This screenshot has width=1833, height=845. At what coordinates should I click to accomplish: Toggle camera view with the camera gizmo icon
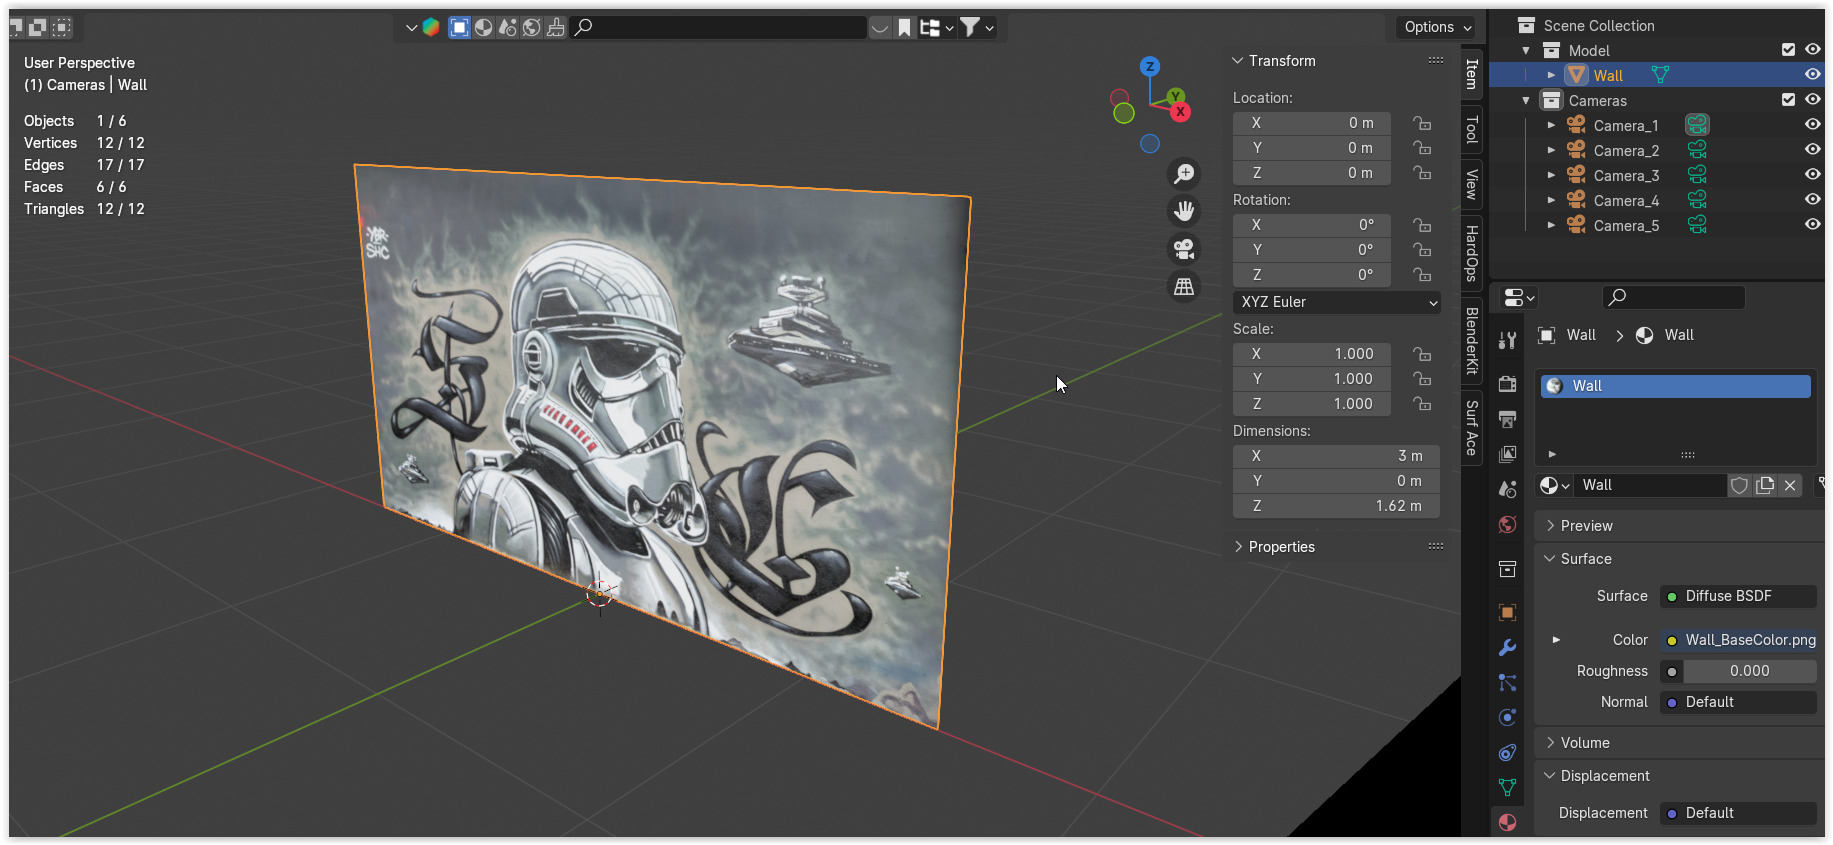tap(1184, 249)
